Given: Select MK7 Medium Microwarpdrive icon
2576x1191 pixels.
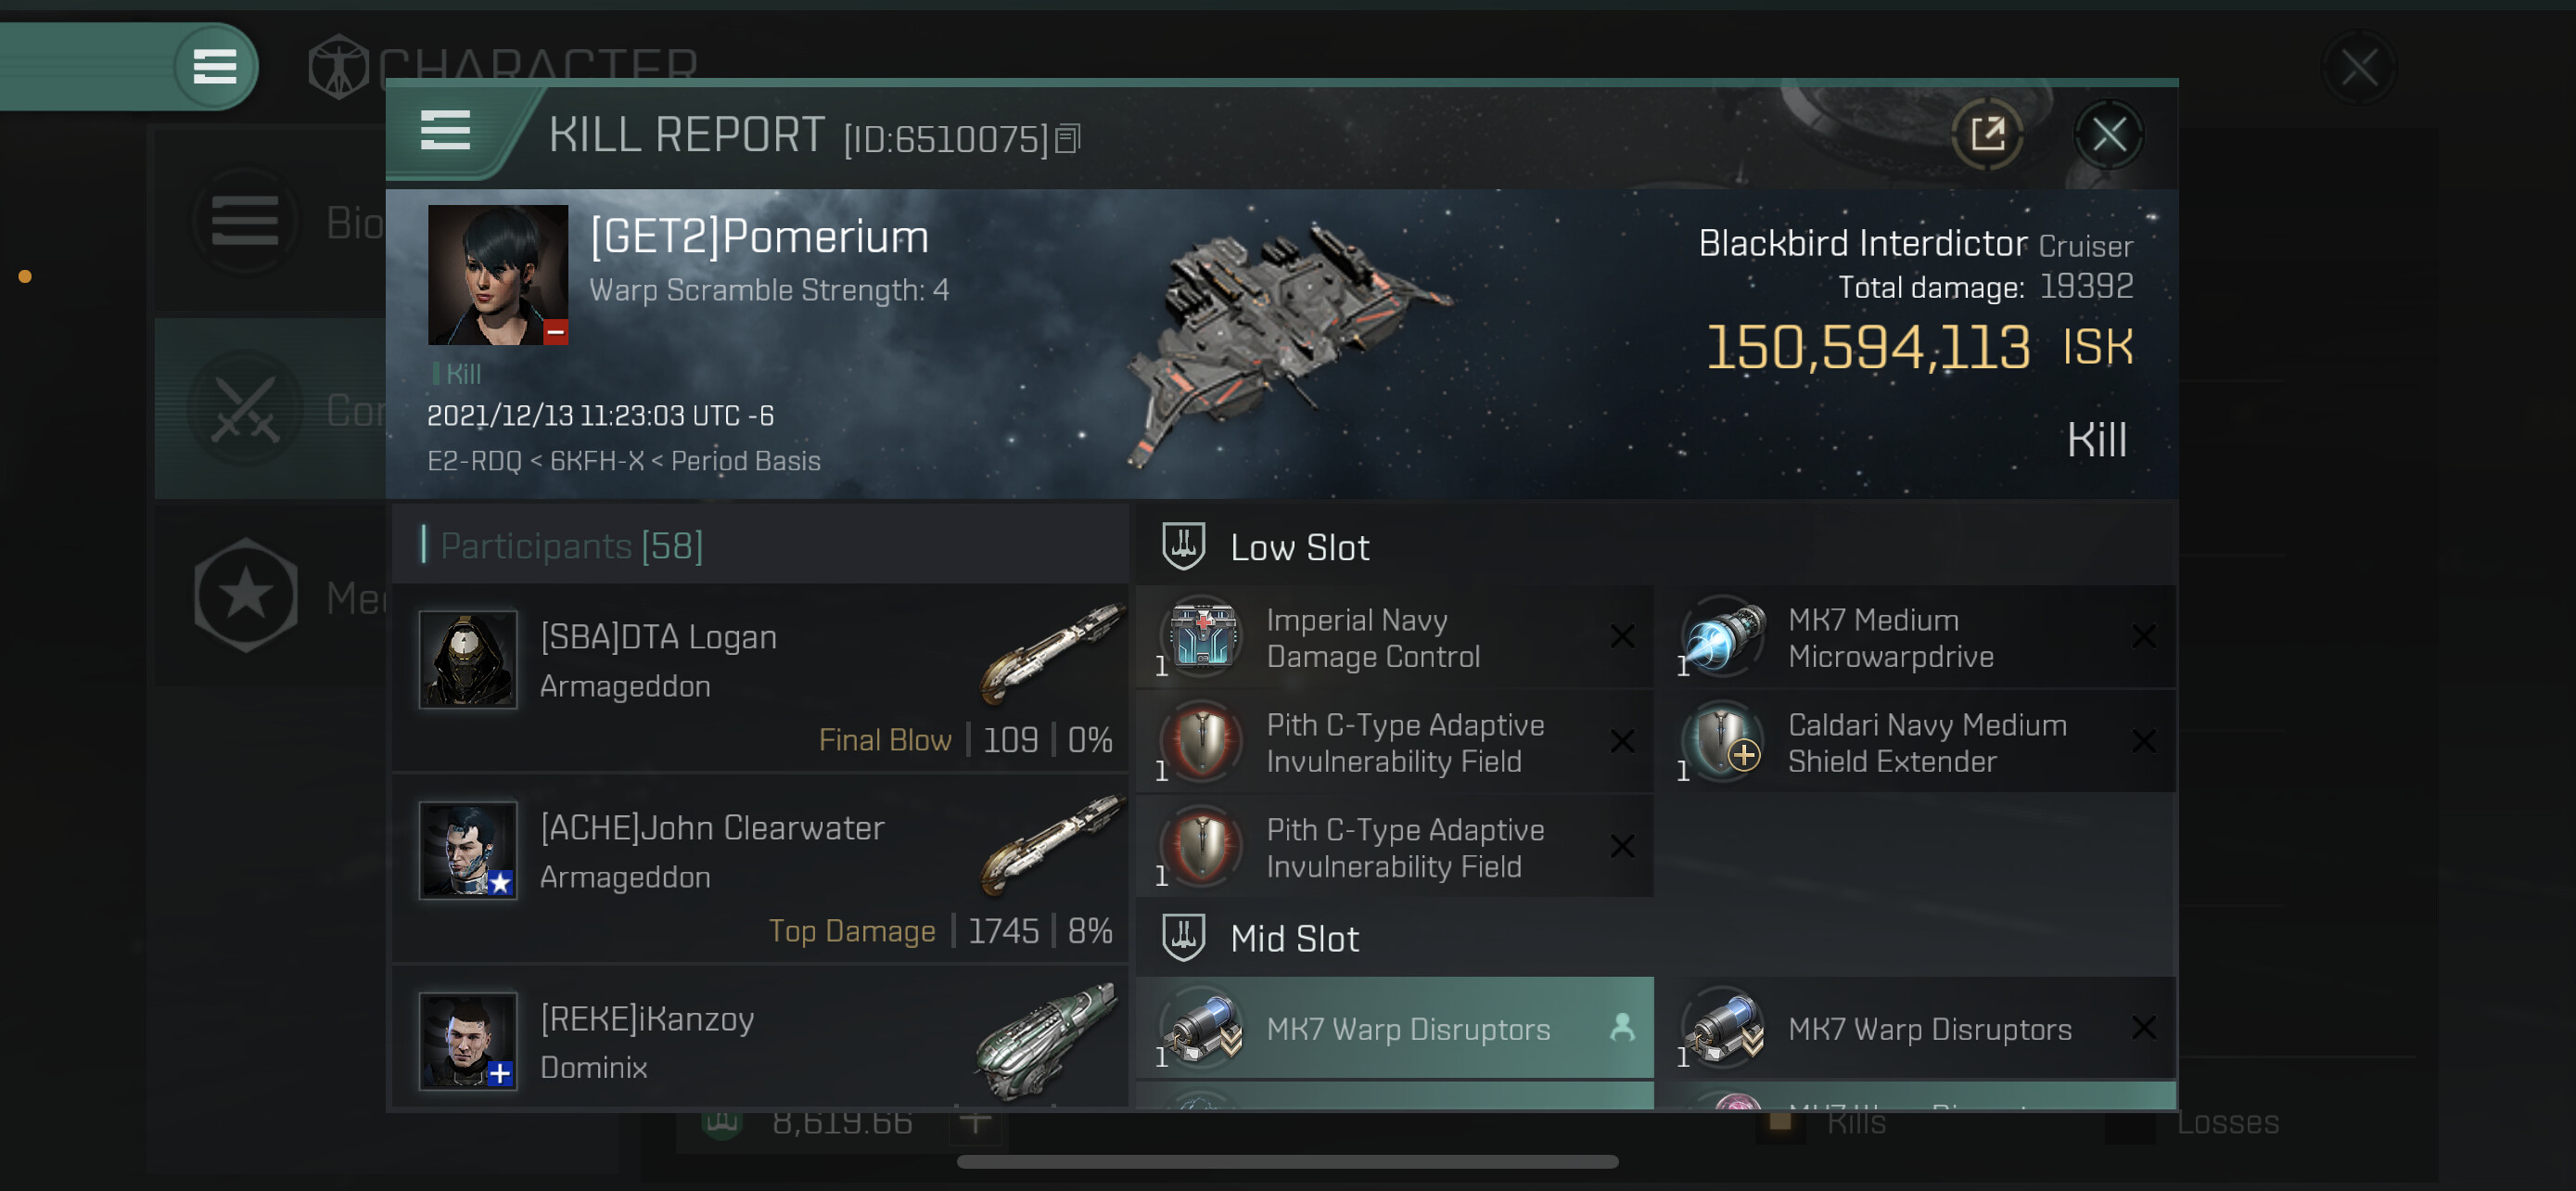Looking at the screenshot, I should tap(1724, 636).
